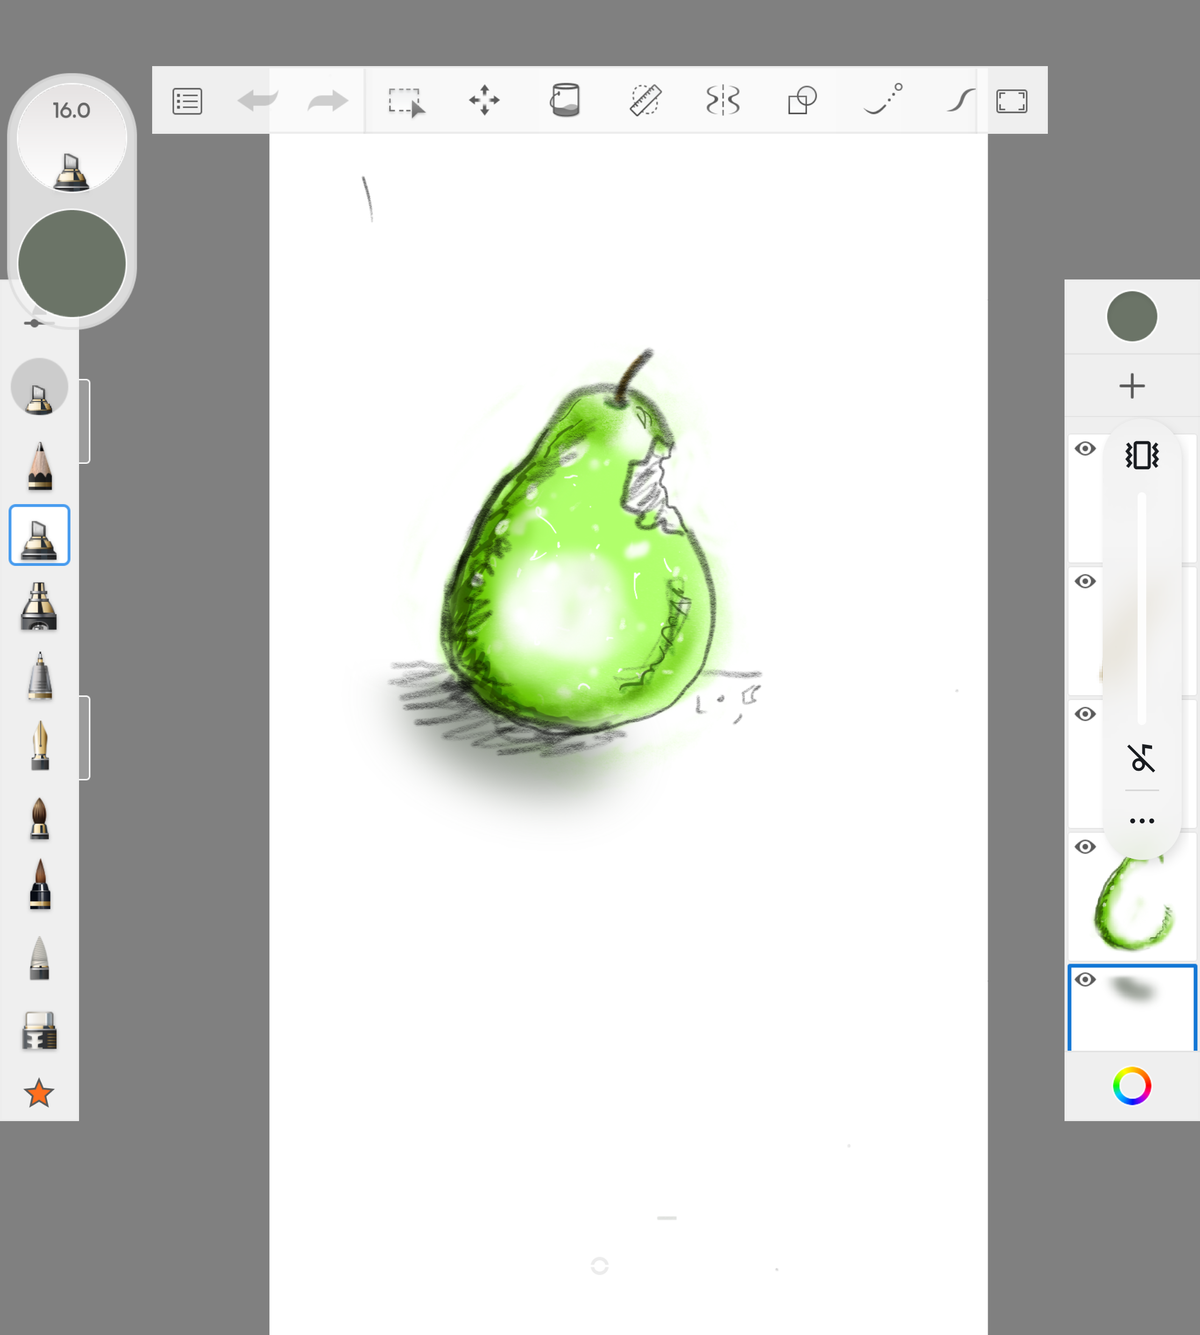The width and height of the screenshot is (1200, 1335).
Task: Add a new layer with plus button
Action: pos(1132,386)
